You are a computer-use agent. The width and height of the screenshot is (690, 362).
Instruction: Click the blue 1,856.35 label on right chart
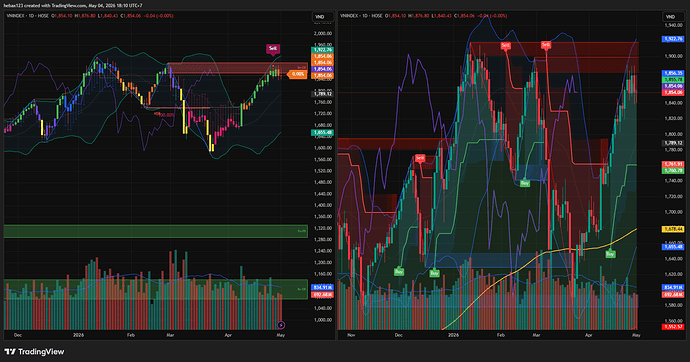673,73
